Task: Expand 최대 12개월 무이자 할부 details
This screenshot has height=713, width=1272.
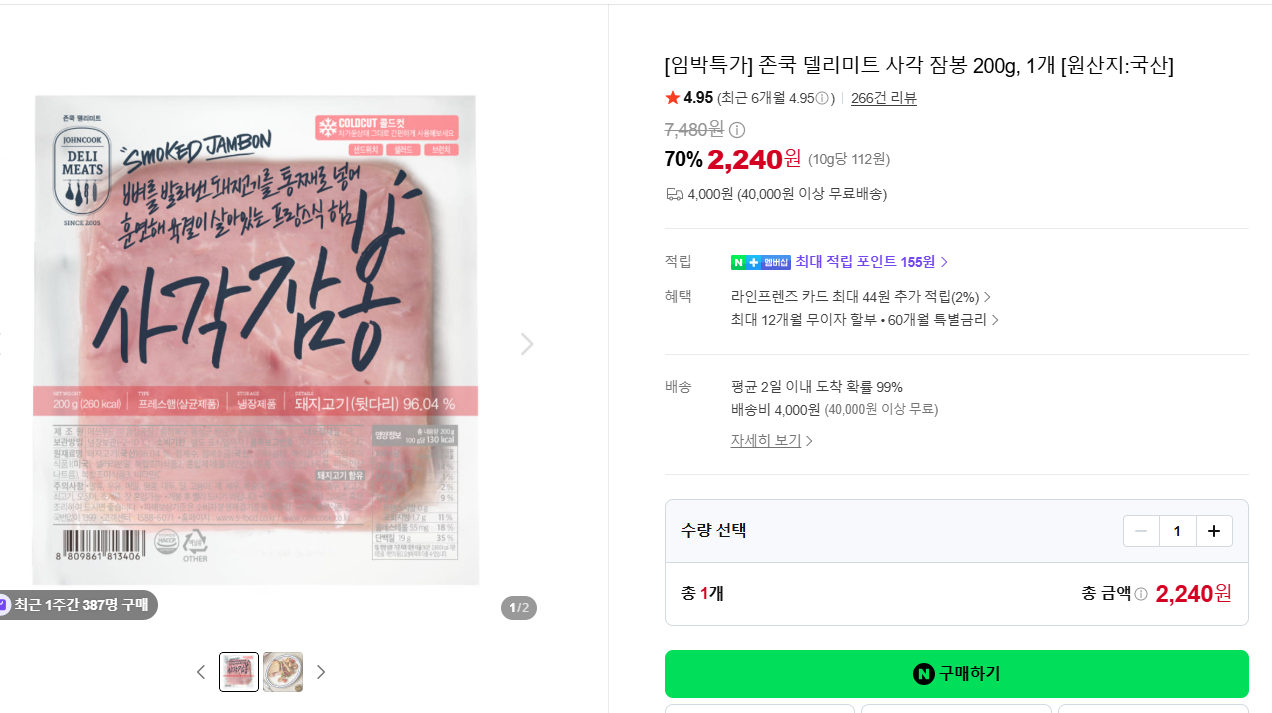Action: [x=865, y=320]
